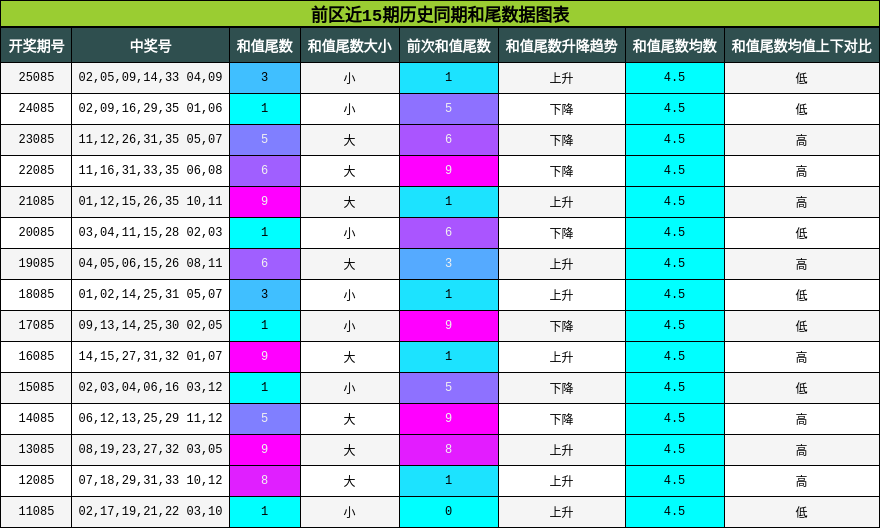The image size is (880, 528).
Task: Click 和值尾数 cell 9 in row 21085
Action: click(x=265, y=201)
